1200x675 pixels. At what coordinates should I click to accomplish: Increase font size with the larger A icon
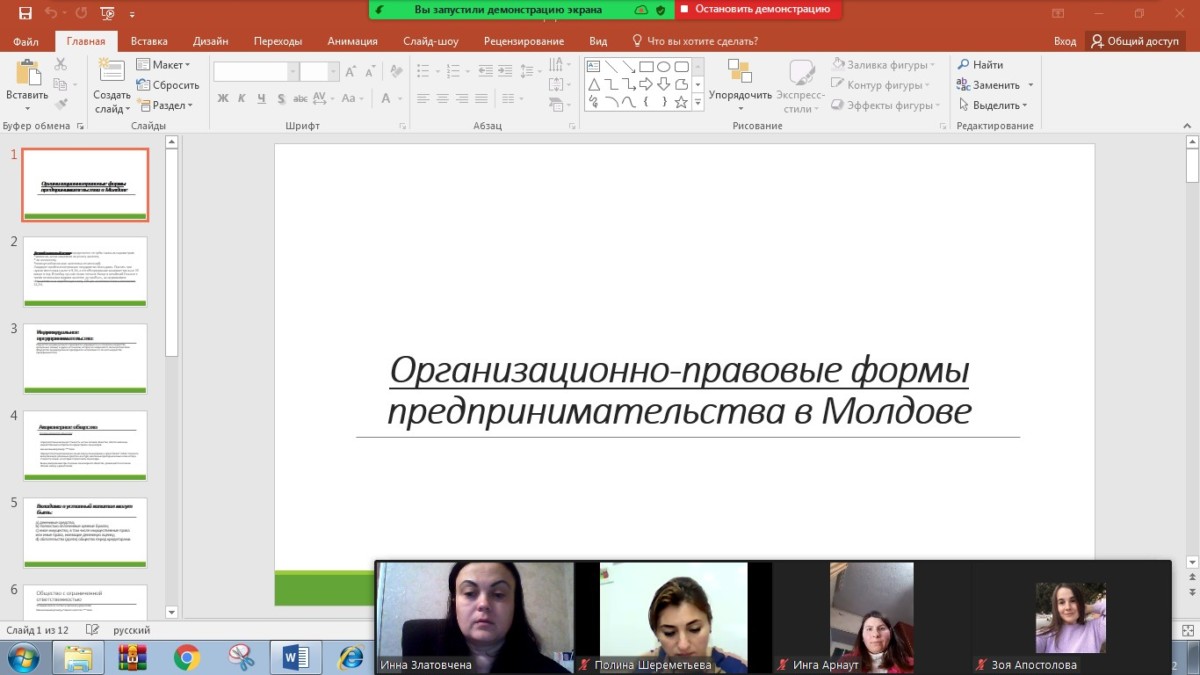coord(351,72)
